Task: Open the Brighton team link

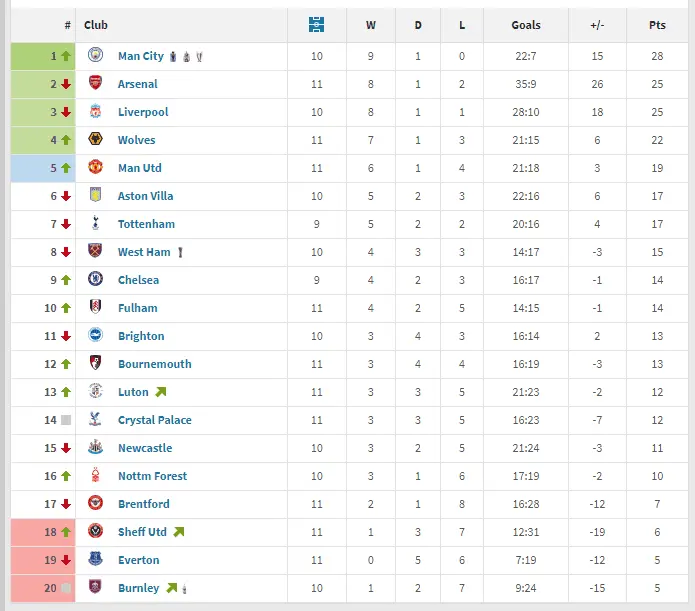Action: pos(141,336)
